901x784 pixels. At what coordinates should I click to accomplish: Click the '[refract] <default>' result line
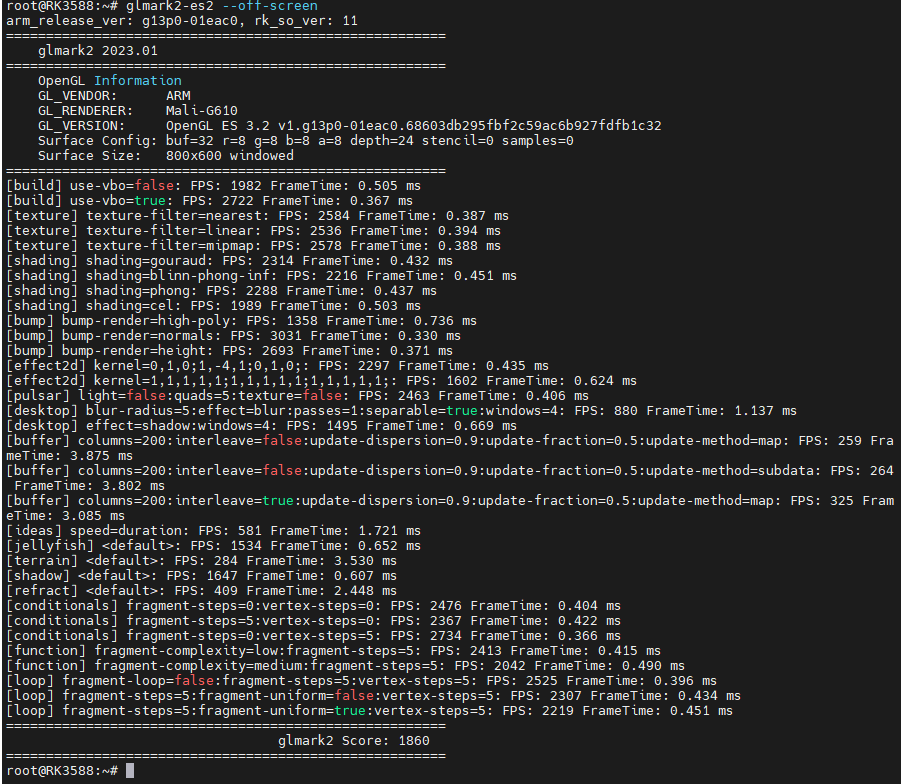202,590
